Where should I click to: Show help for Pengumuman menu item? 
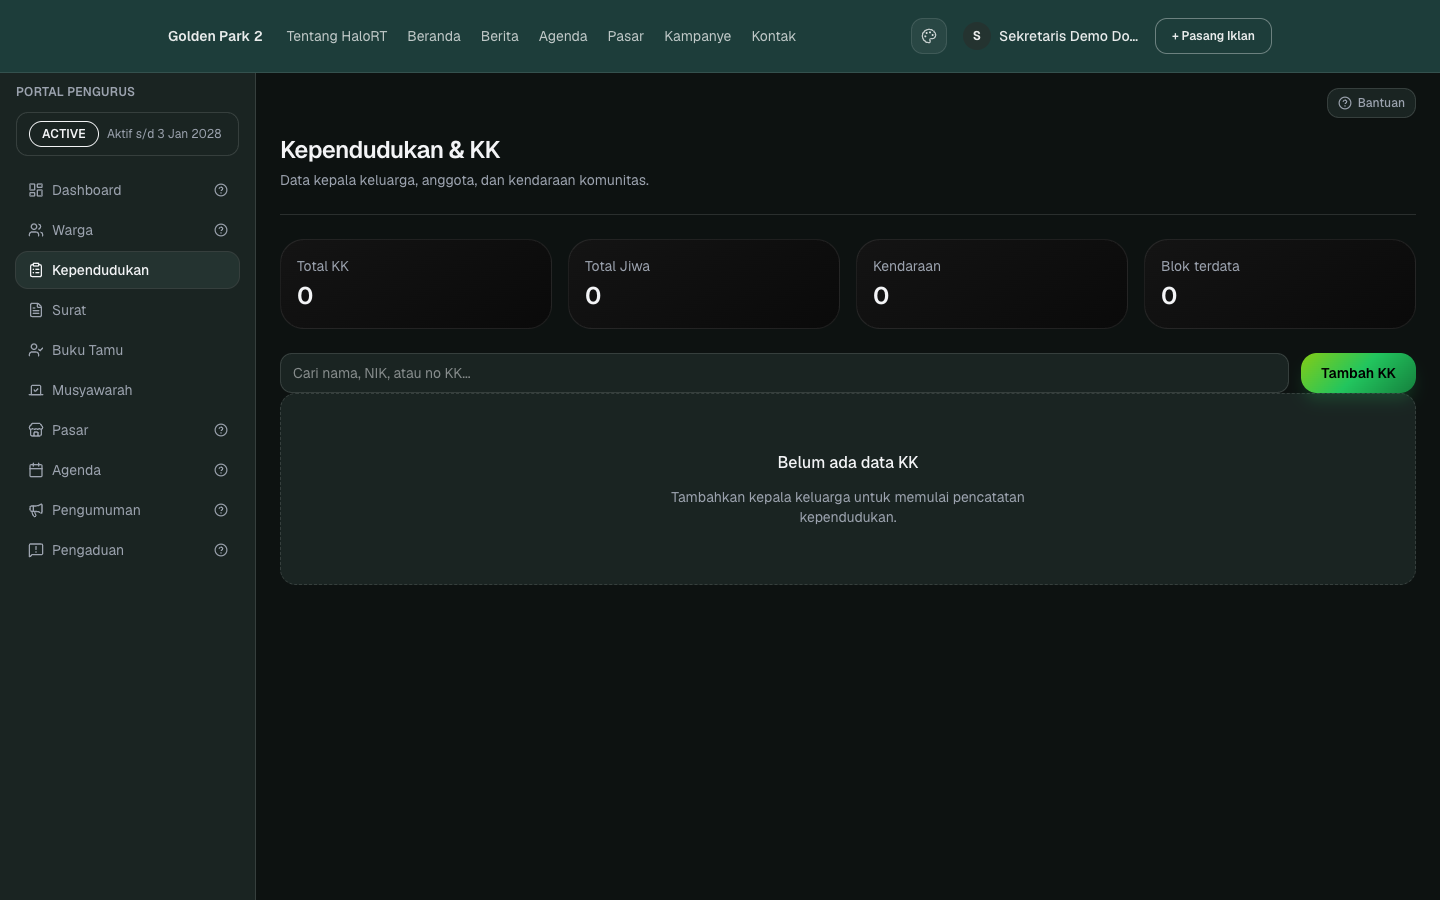[x=221, y=510]
